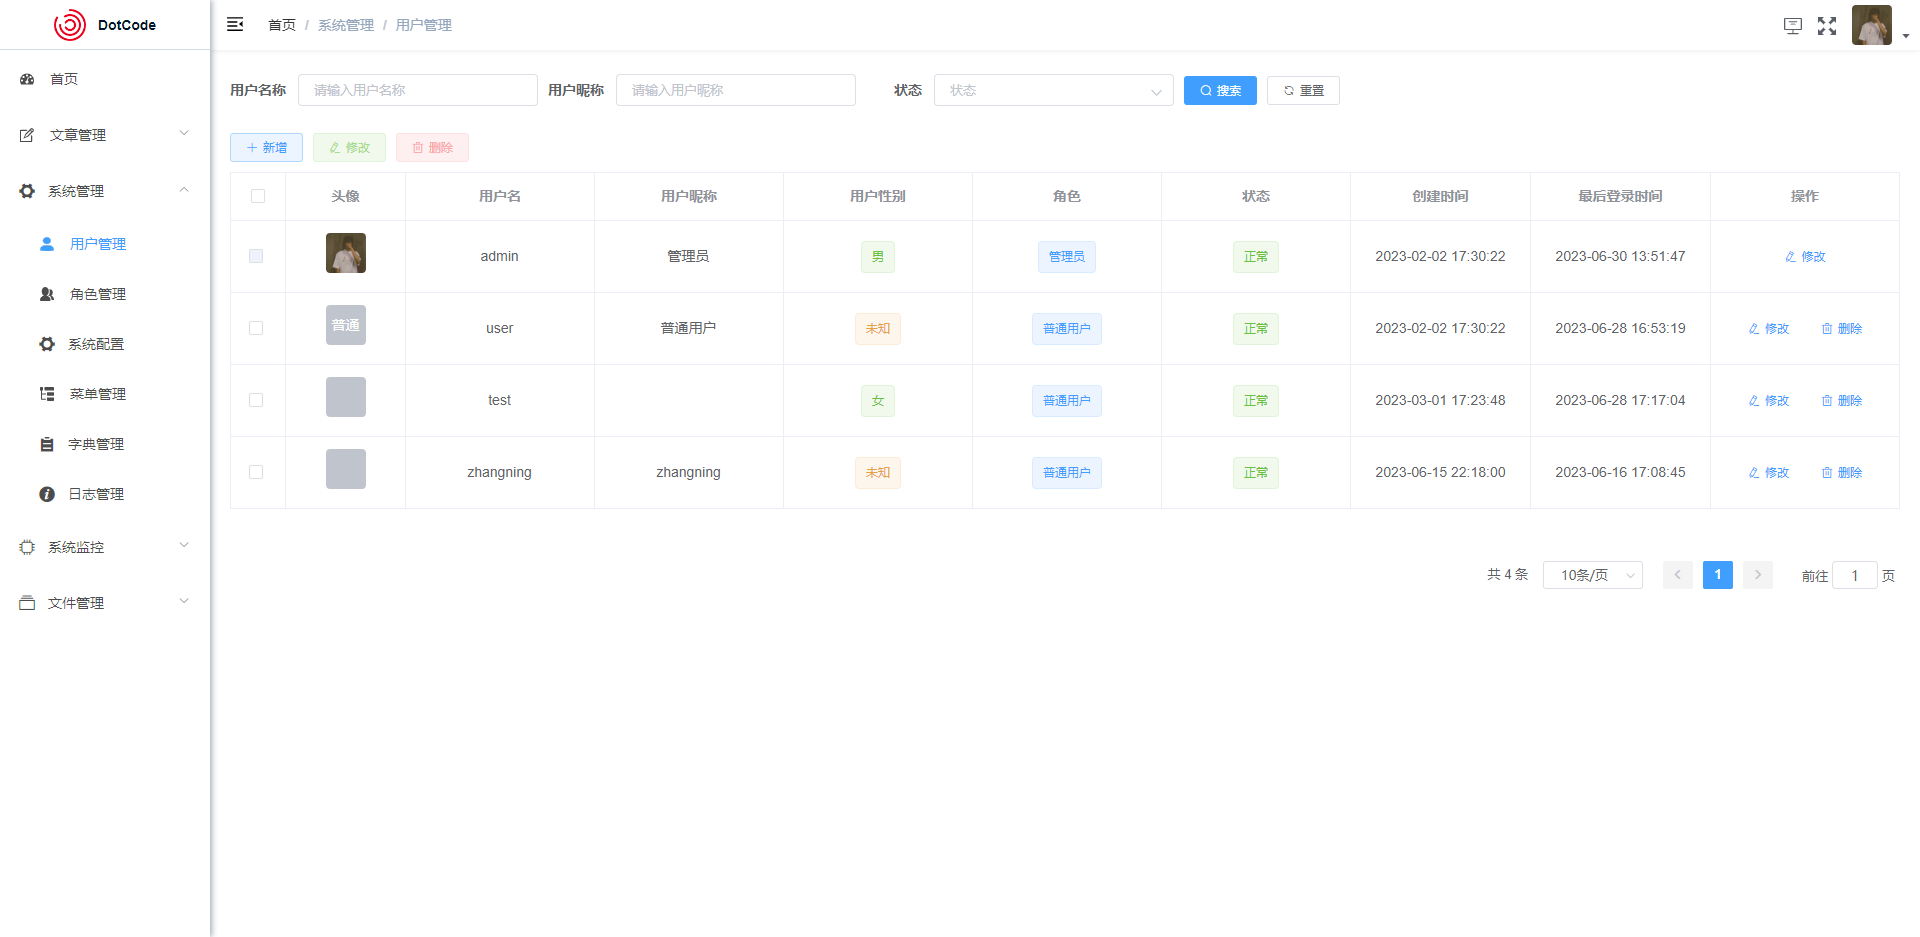The height and width of the screenshot is (937, 1920).
Task: Collapse sidebar using the hamburger icon
Action: click(x=235, y=24)
